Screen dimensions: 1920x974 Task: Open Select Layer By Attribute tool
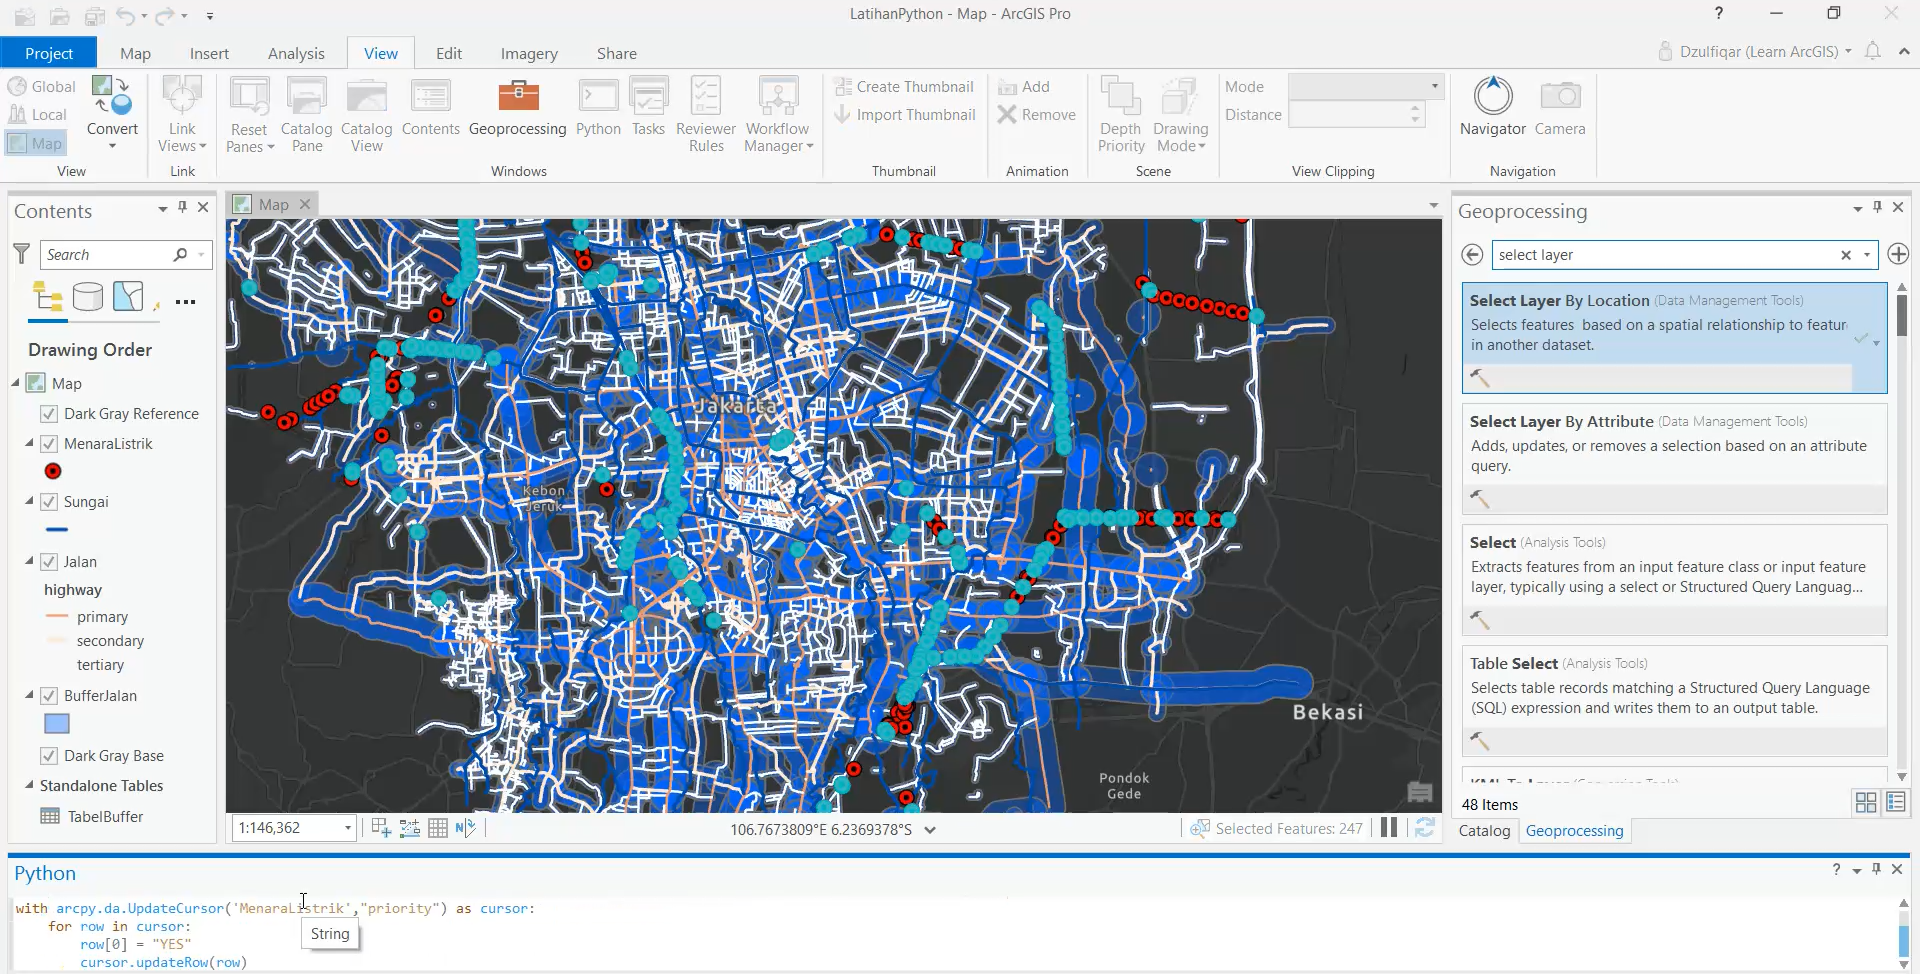[x=1674, y=458]
